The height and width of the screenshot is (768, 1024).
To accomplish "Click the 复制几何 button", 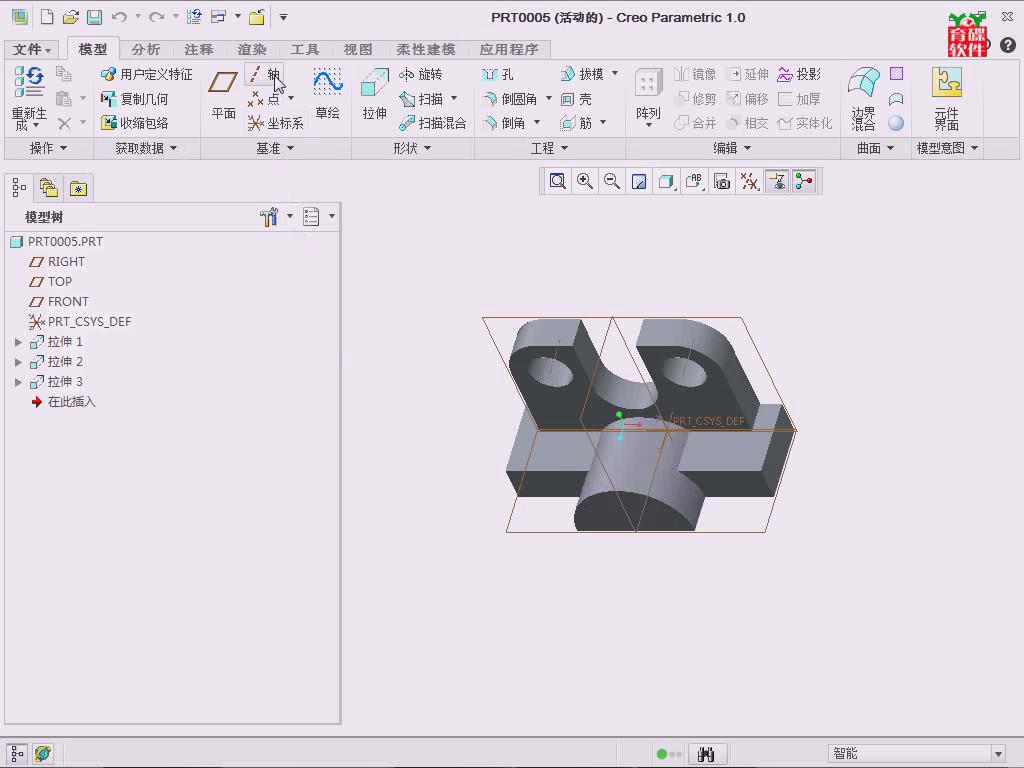I will 135,99.
